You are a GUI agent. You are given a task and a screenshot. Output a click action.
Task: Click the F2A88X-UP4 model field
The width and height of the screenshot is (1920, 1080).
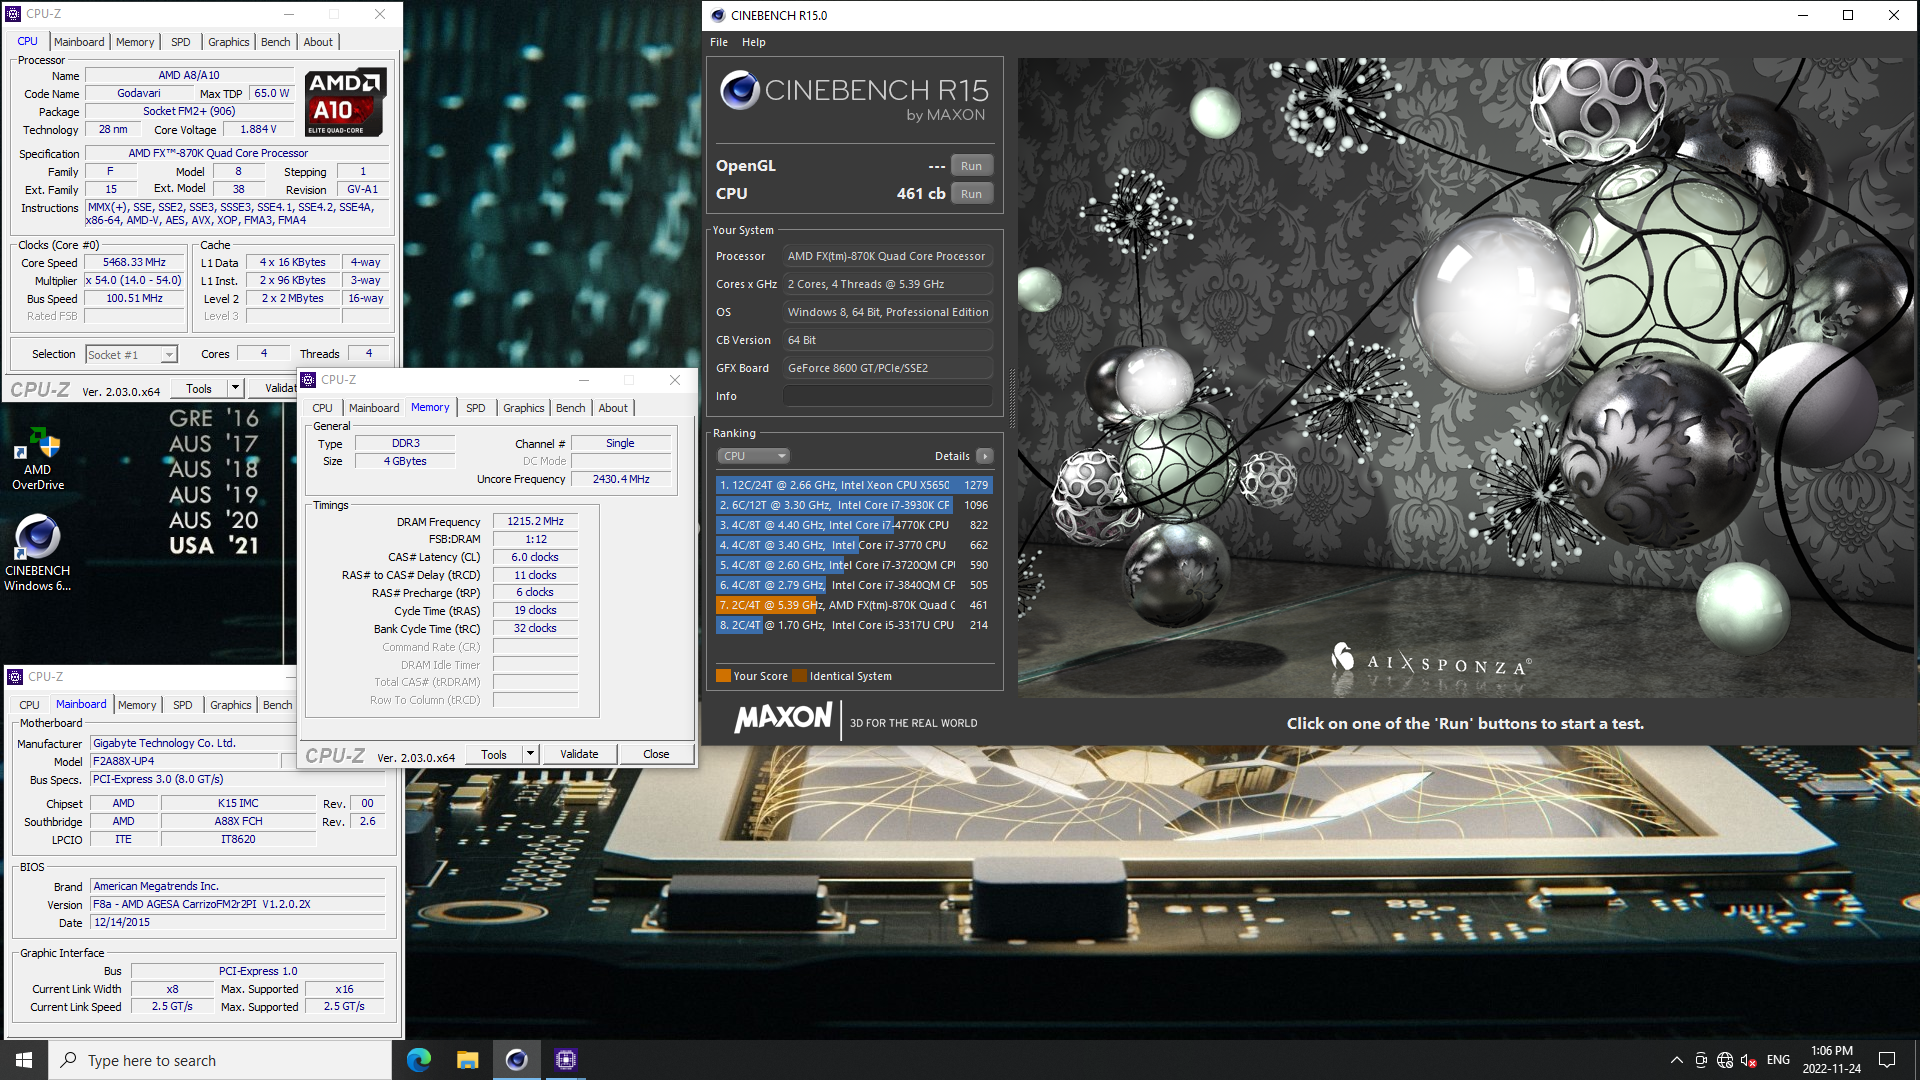click(183, 761)
